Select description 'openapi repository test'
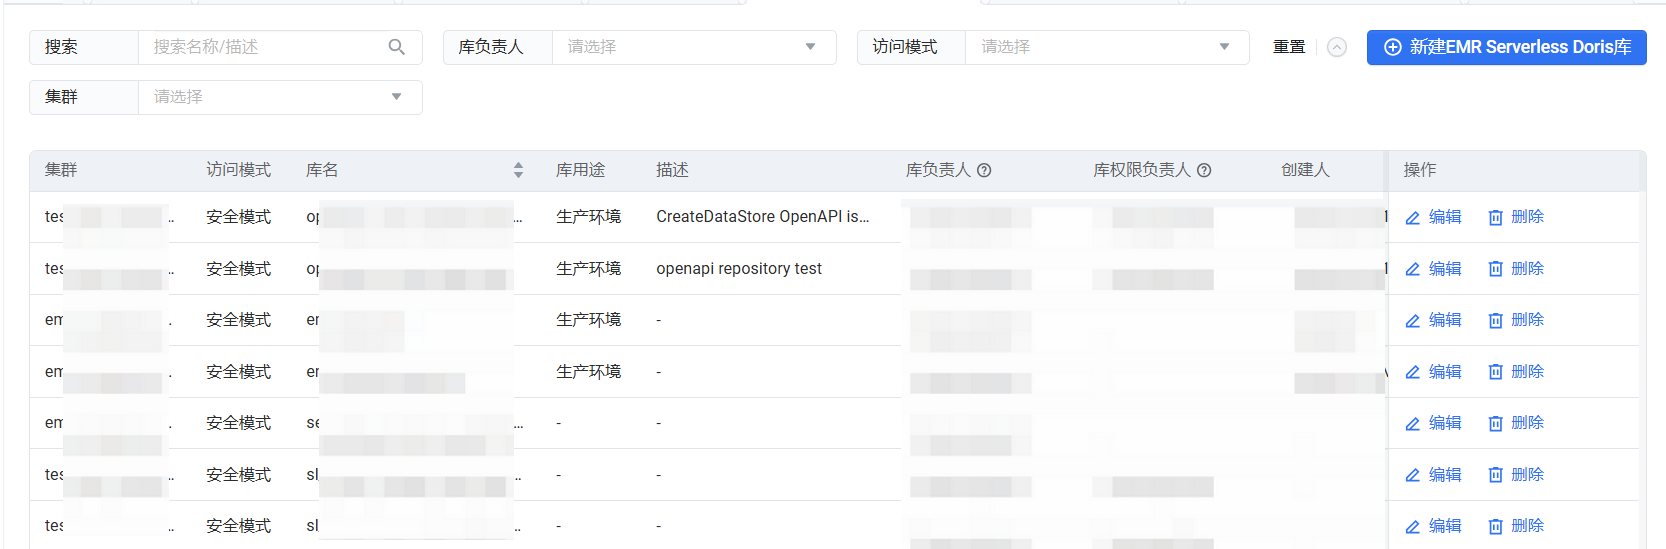Viewport: 1666px width, 549px height. click(739, 269)
